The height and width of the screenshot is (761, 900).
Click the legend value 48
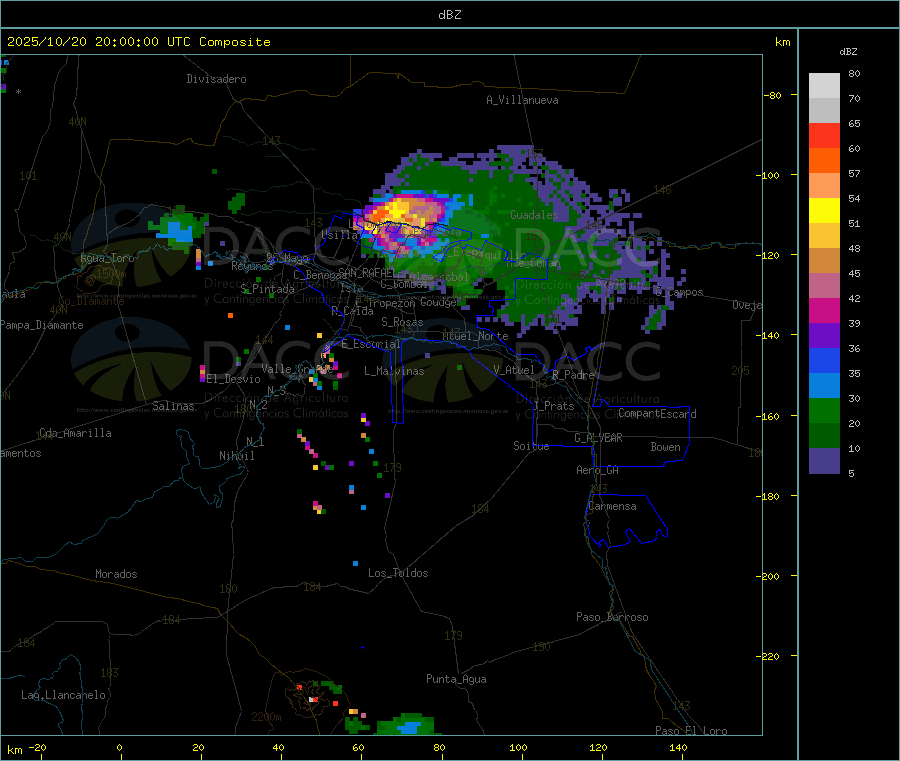tap(854, 249)
